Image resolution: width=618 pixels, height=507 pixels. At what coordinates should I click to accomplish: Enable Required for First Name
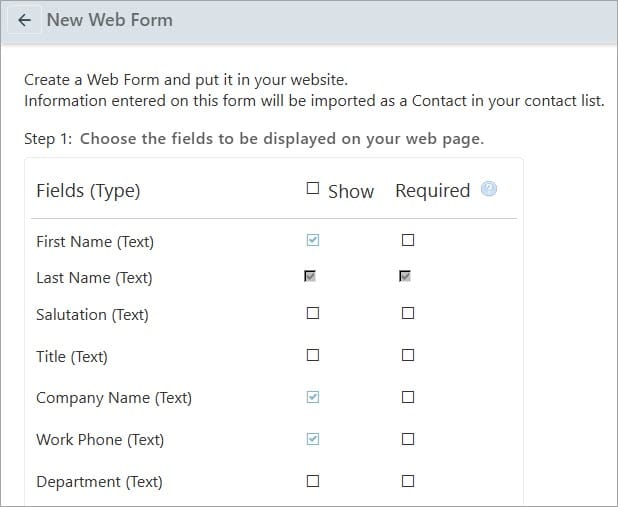click(407, 240)
